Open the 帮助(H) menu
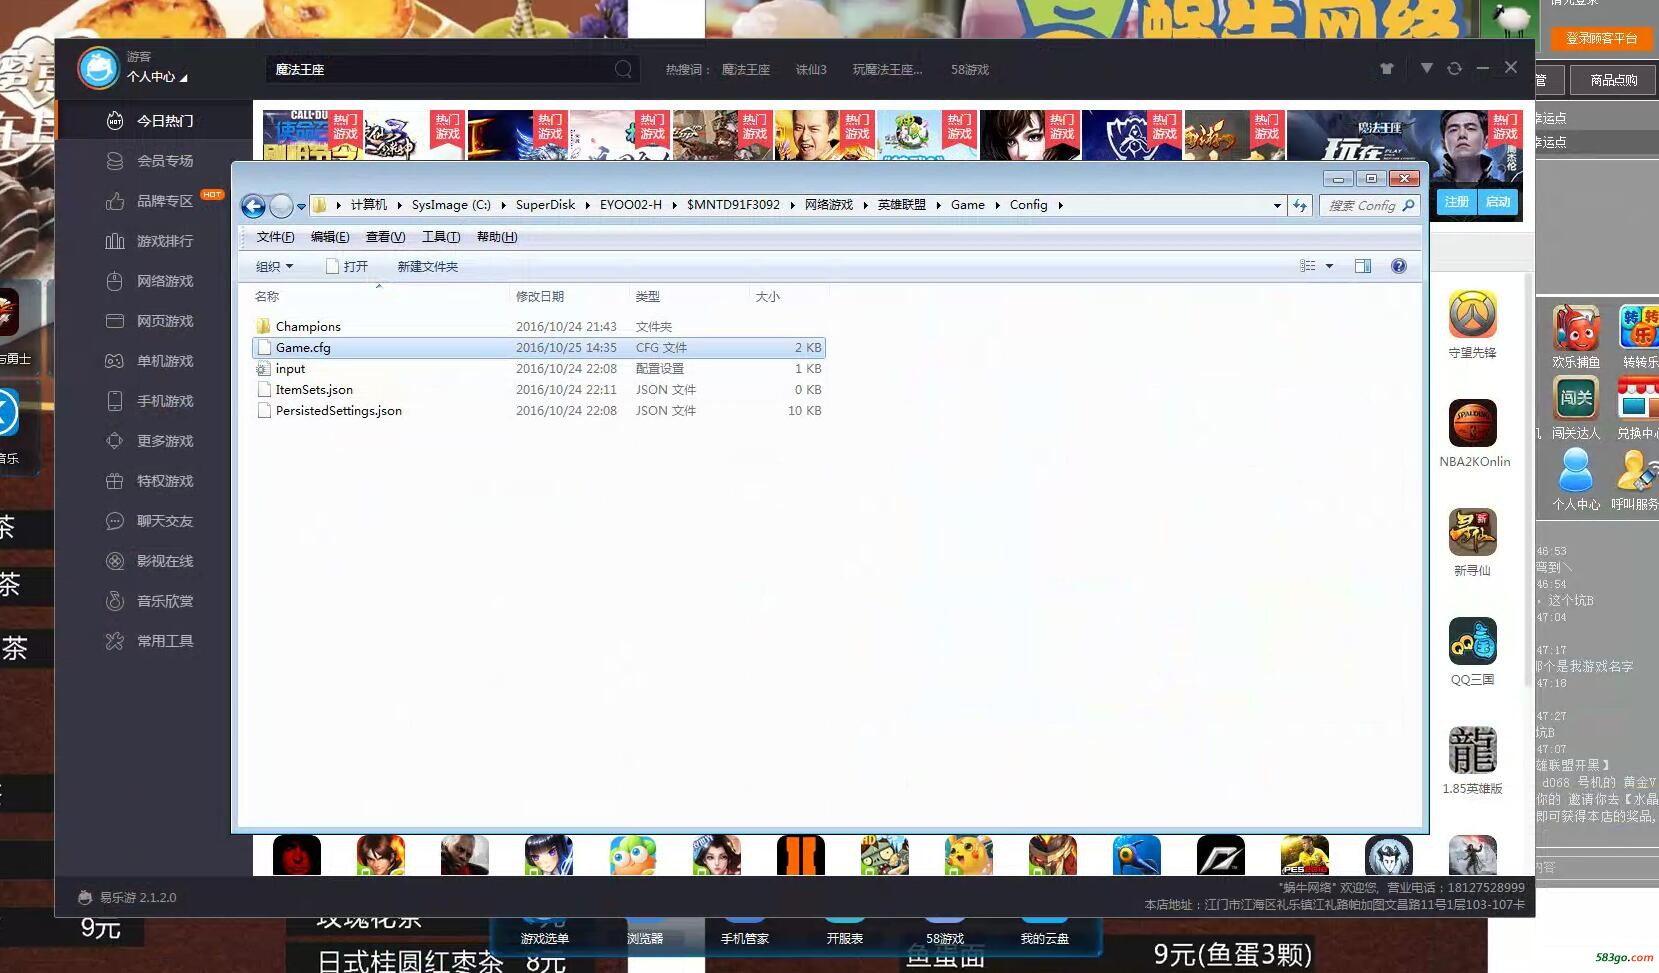Image resolution: width=1659 pixels, height=973 pixels. 497,237
